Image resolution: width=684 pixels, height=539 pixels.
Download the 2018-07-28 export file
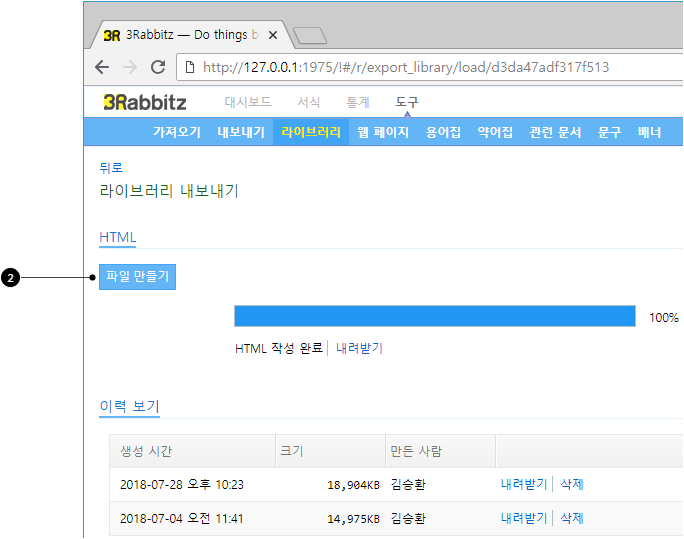pos(523,484)
